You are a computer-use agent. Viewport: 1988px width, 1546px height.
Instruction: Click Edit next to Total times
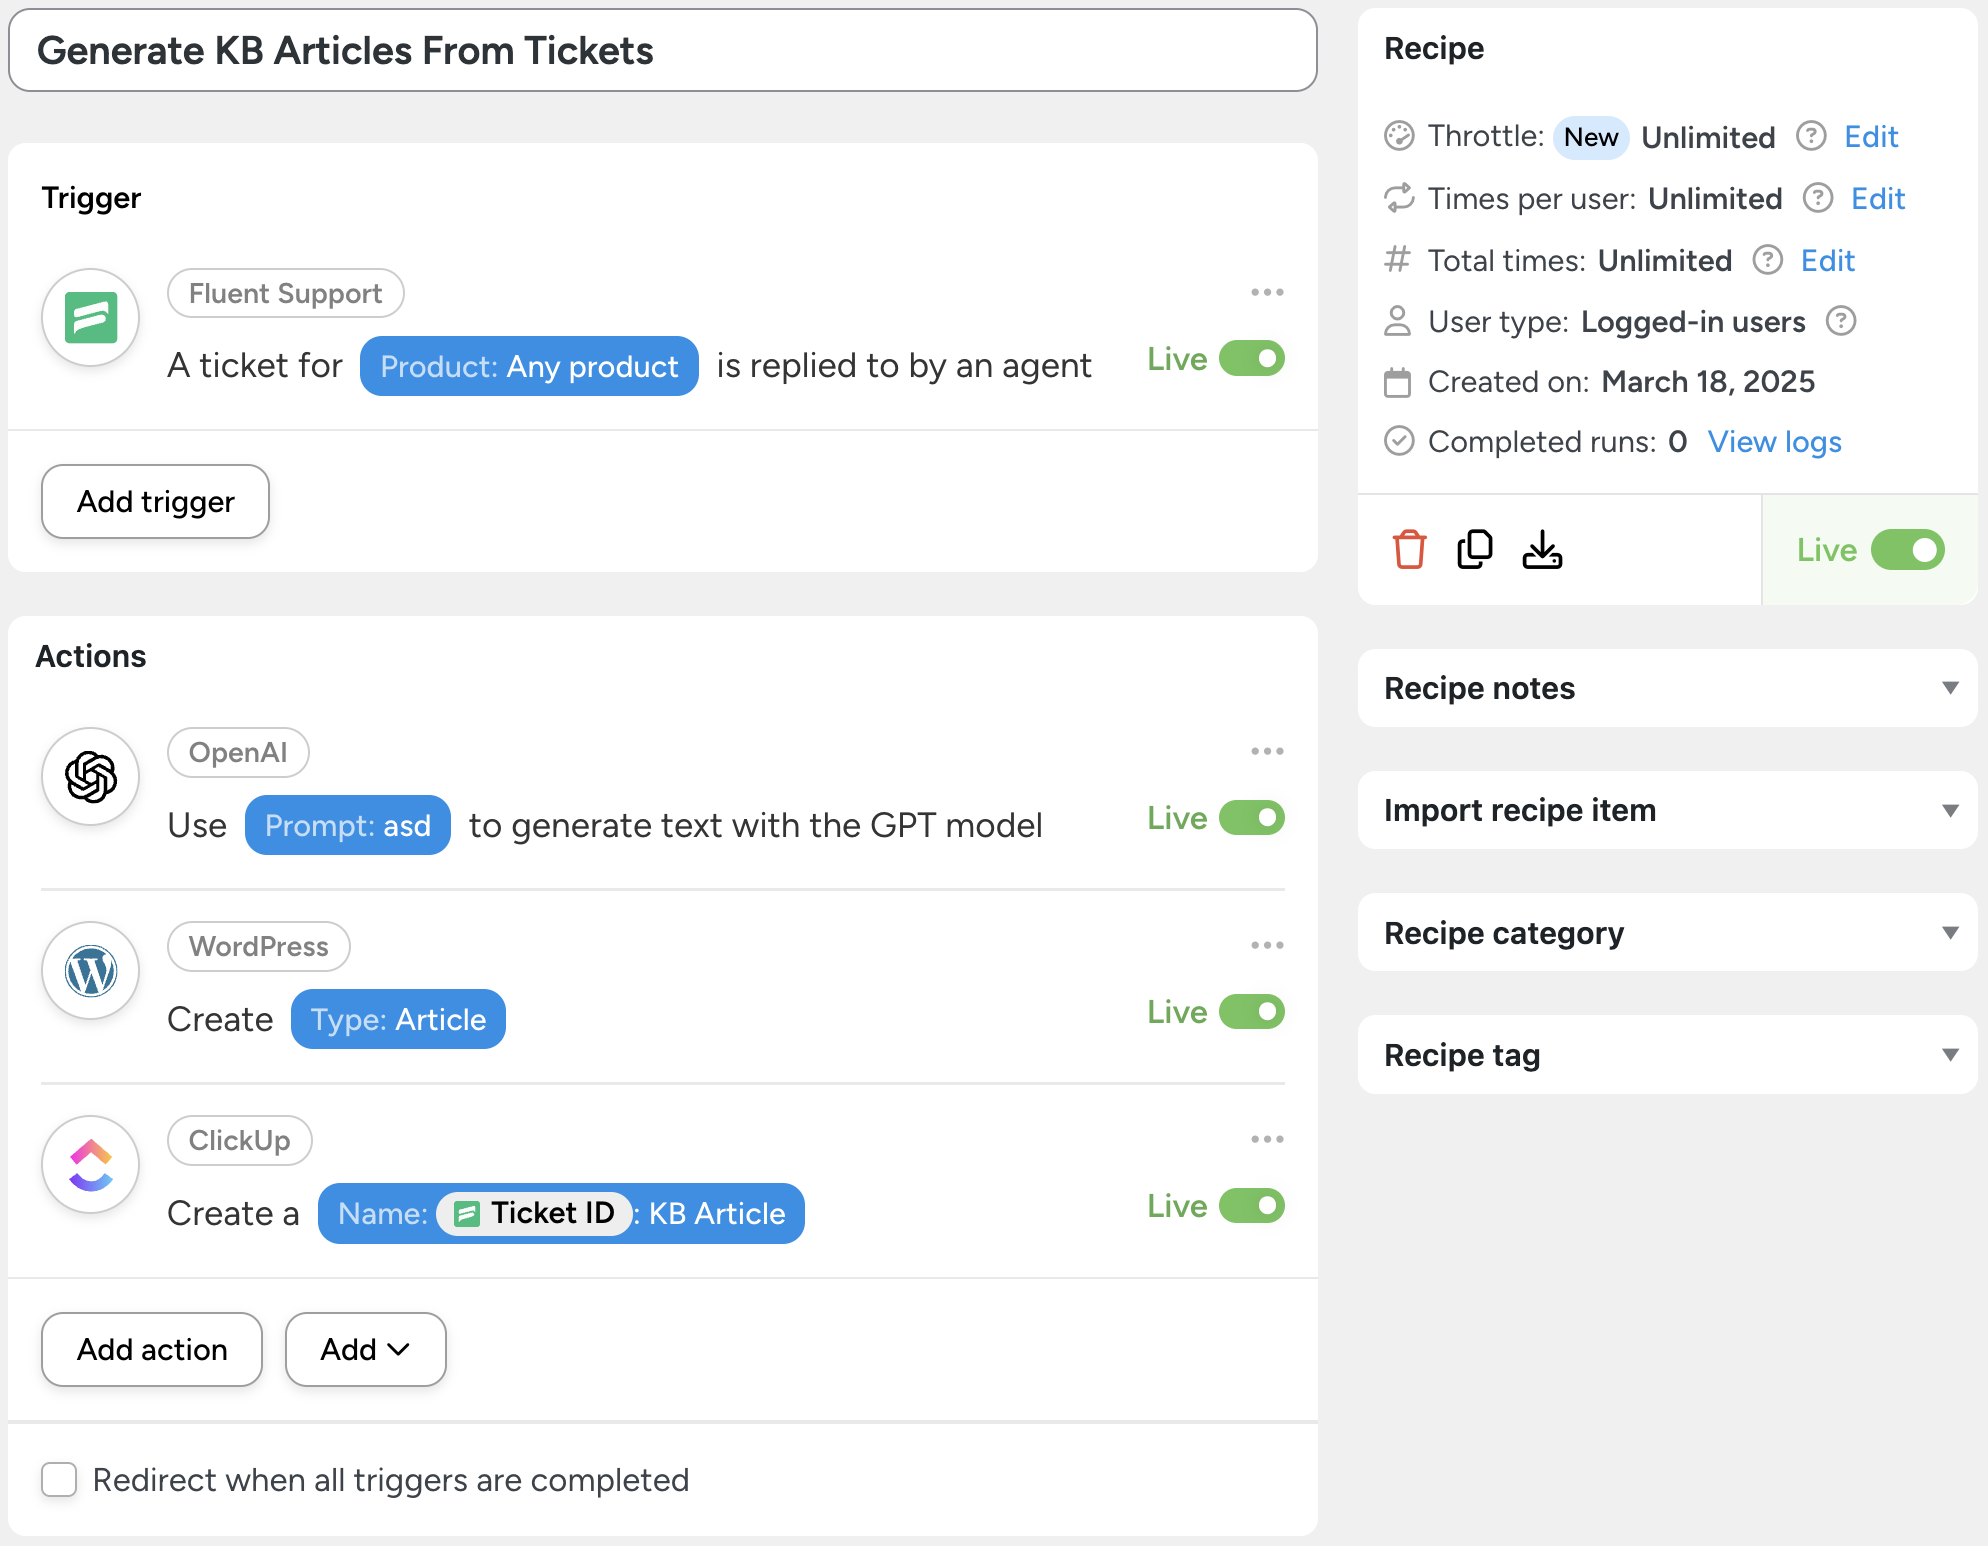1827,261
